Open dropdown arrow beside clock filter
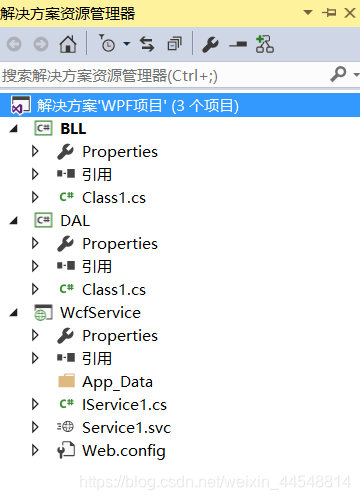This screenshot has width=360, height=500. click(127, 43)
